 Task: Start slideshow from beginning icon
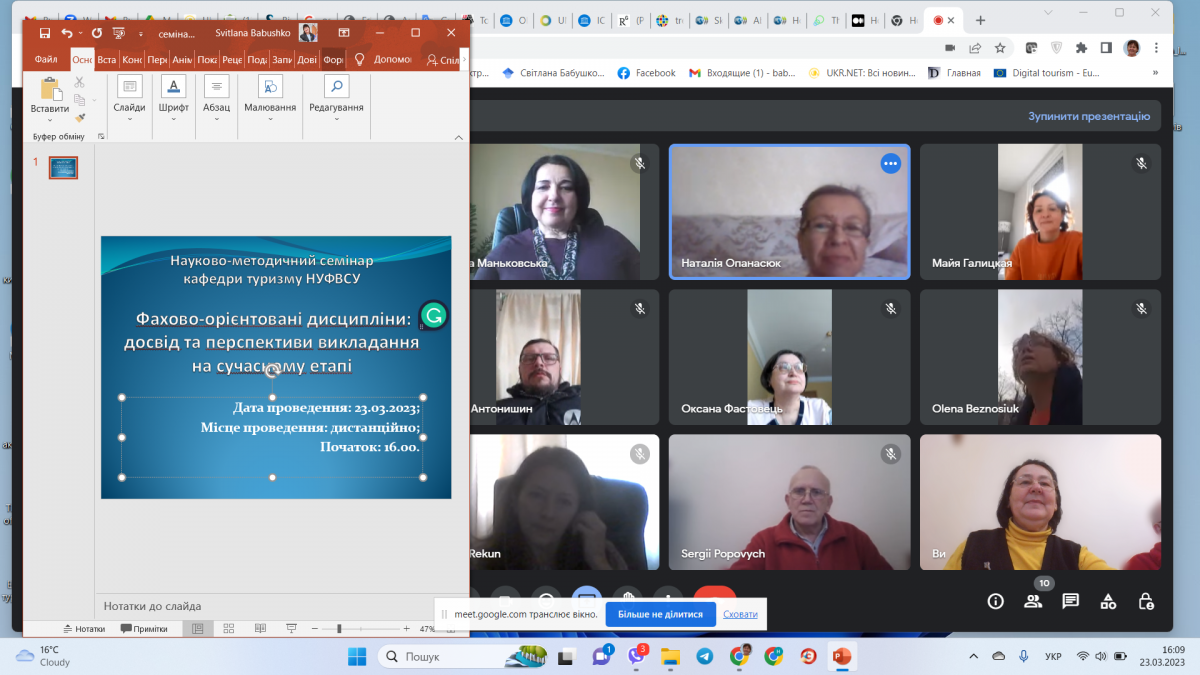[119, 33]
